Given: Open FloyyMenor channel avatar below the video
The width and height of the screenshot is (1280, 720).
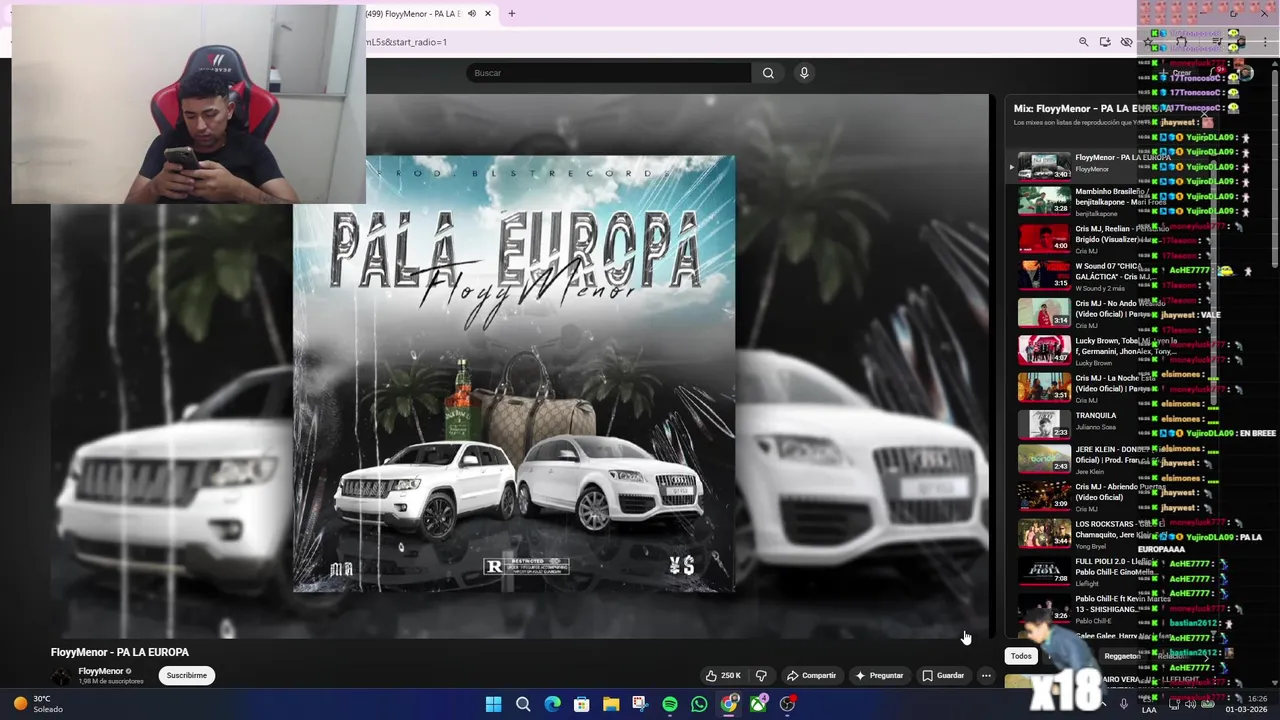Looking at the screenshot, I should click(62, 676).
